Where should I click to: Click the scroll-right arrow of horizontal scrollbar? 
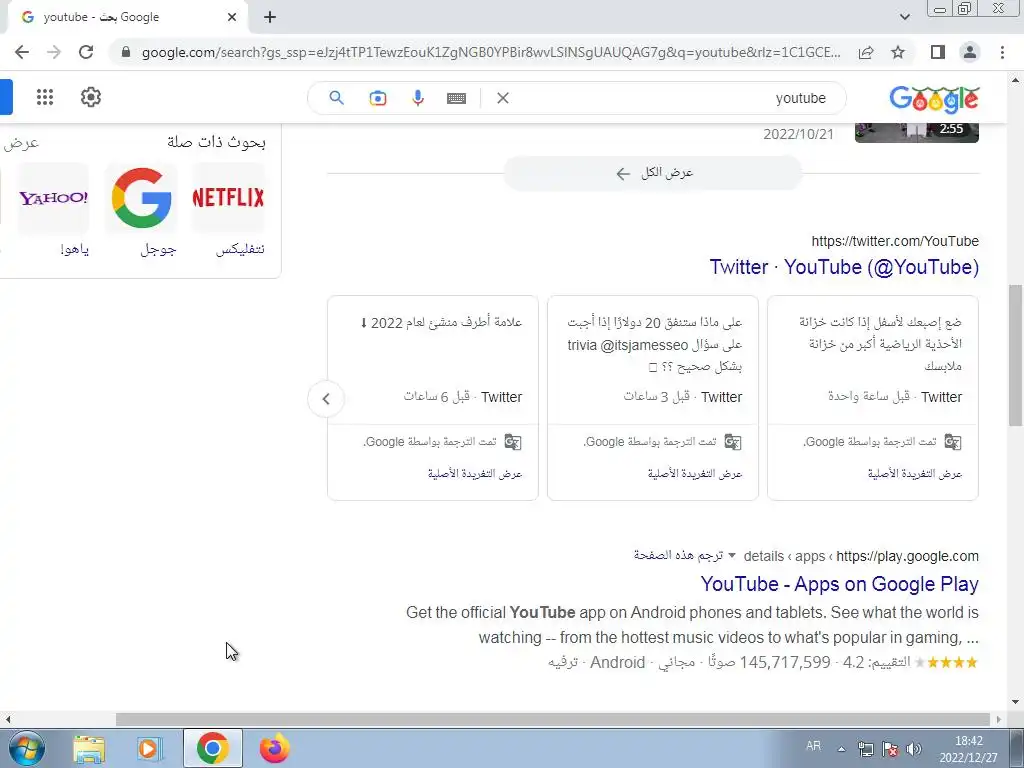point(999,720)
